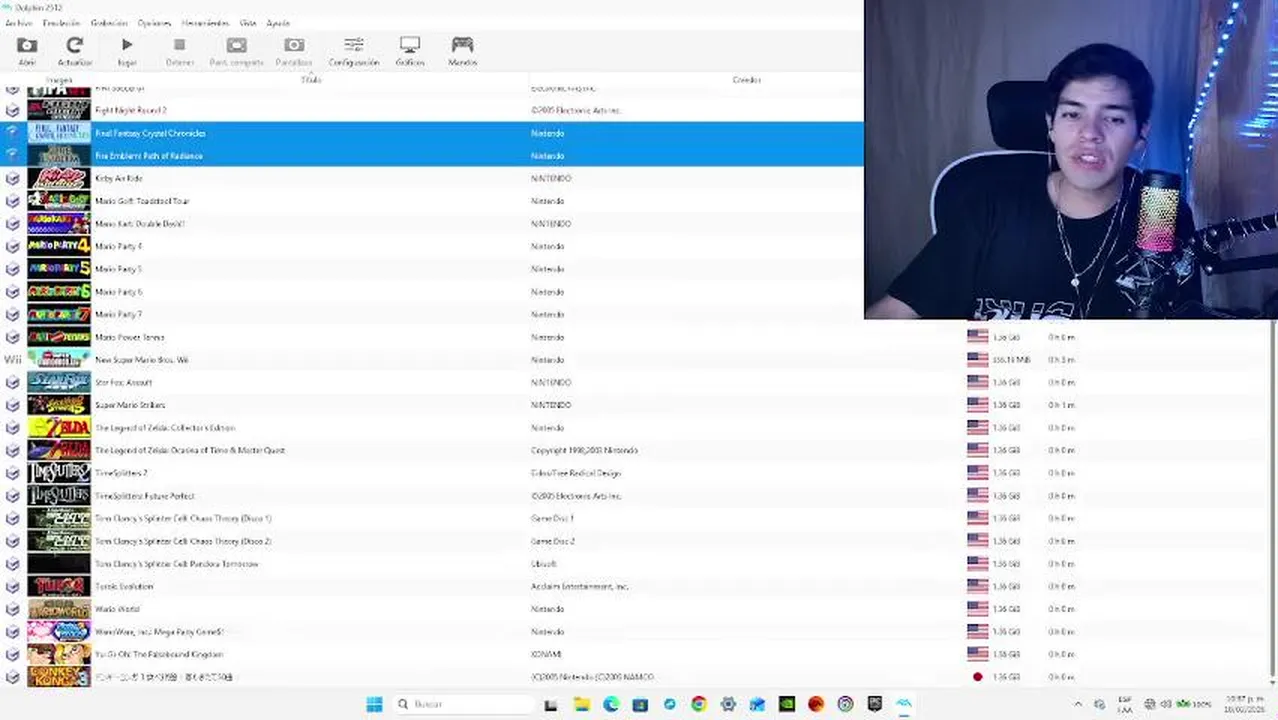Open the Epic Games taskbar icon
1278x720 pixels.
875,704
